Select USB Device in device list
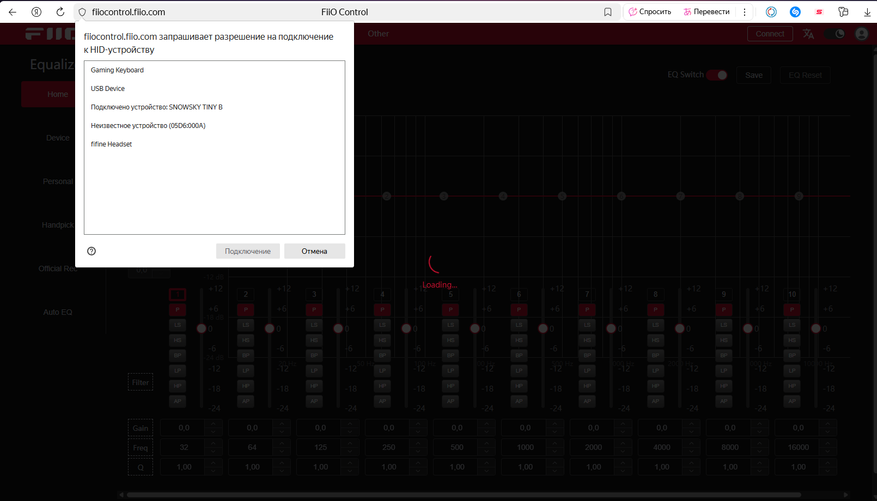 (214, 88)
